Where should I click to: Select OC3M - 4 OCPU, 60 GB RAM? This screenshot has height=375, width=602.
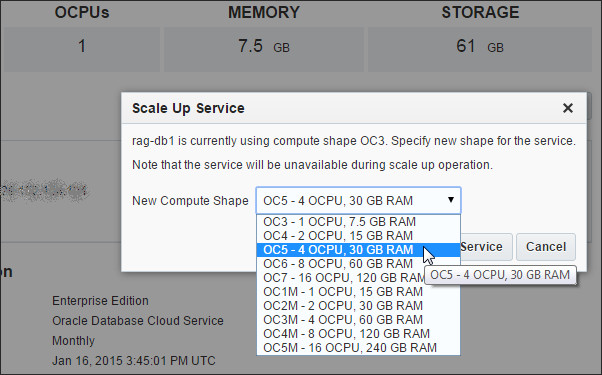click(358, 319)
